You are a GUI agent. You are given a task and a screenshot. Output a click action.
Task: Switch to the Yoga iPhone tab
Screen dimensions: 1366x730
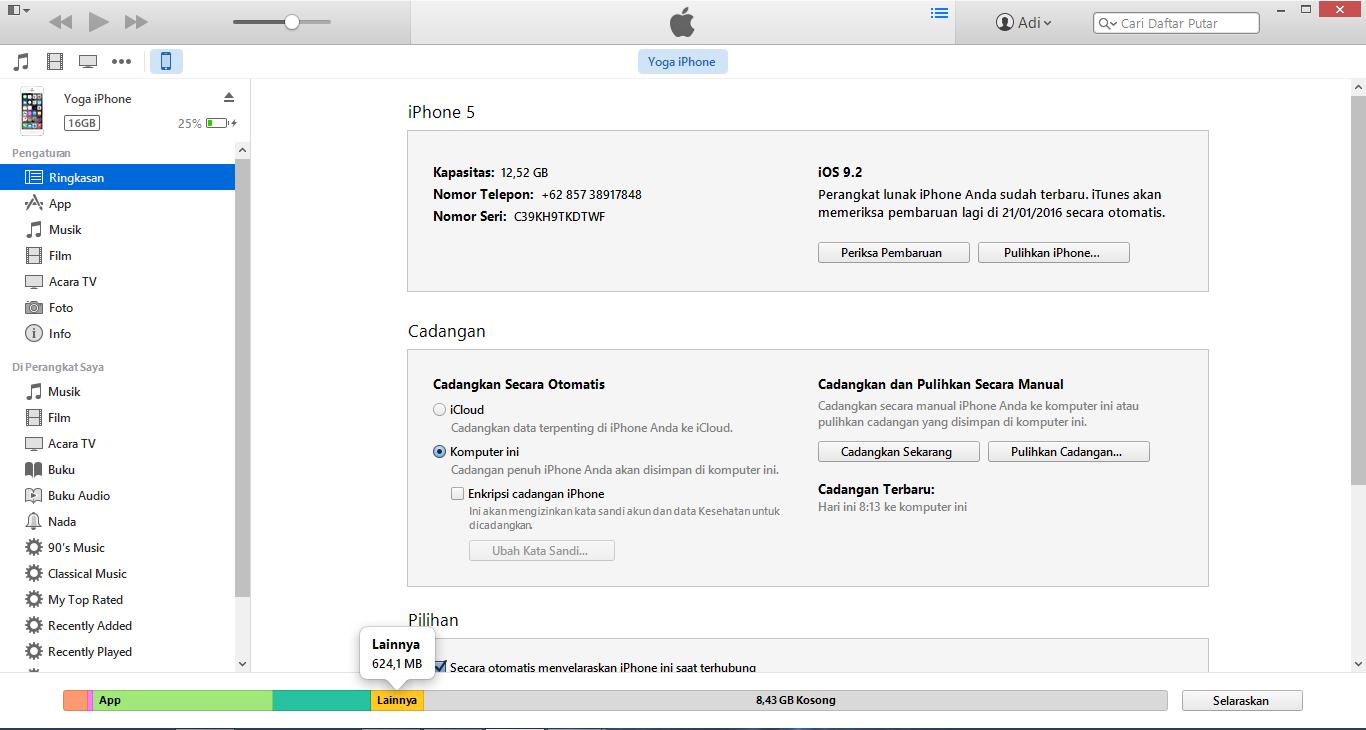[x=682, y=62]
